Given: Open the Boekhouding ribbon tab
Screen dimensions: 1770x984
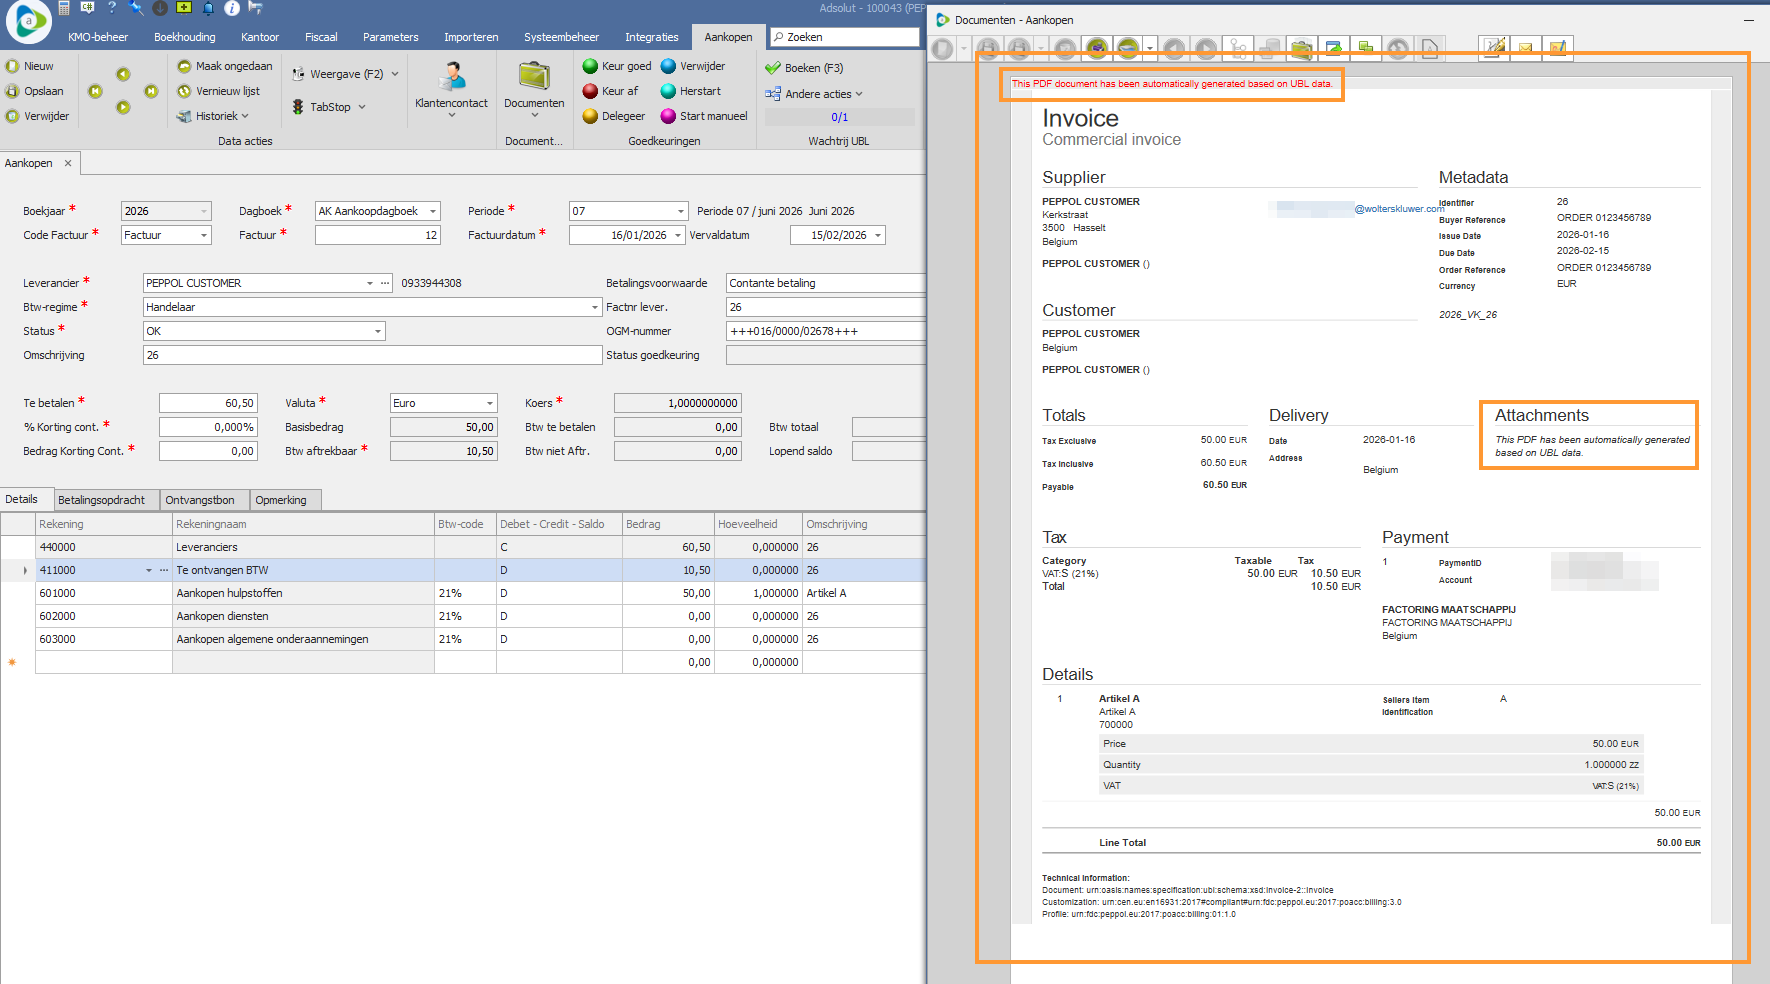Looking at the screenshot, I should (x=184, y=37).
